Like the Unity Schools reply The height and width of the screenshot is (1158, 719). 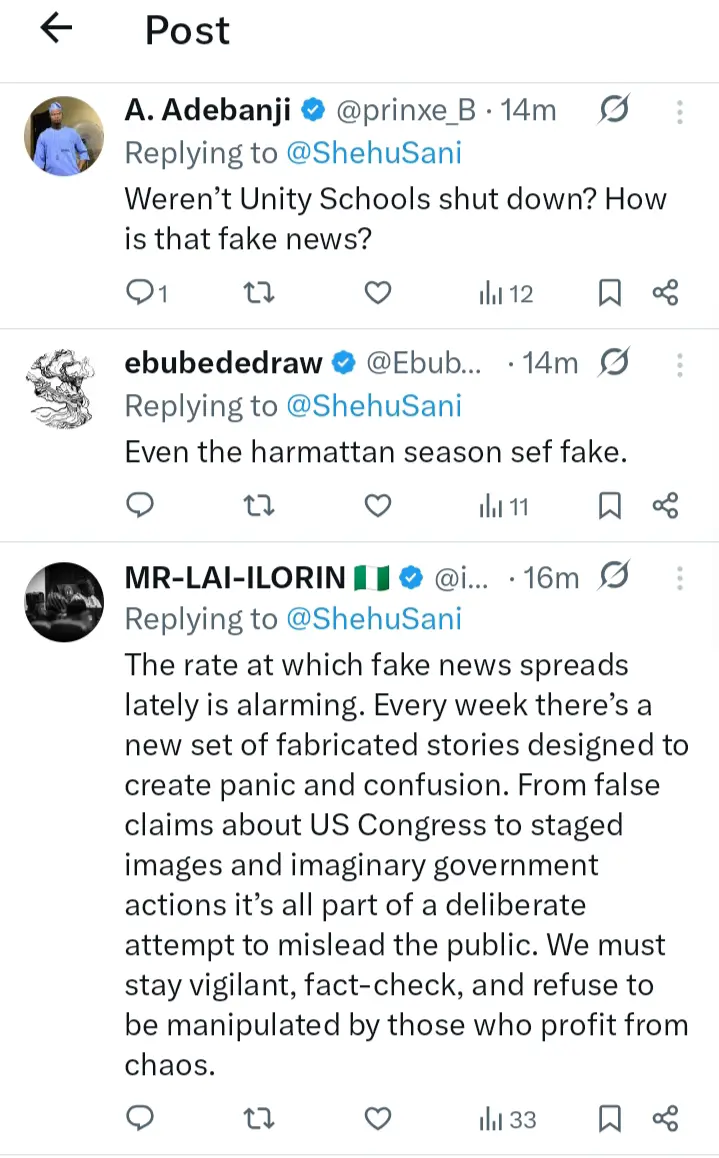[376, 293]
